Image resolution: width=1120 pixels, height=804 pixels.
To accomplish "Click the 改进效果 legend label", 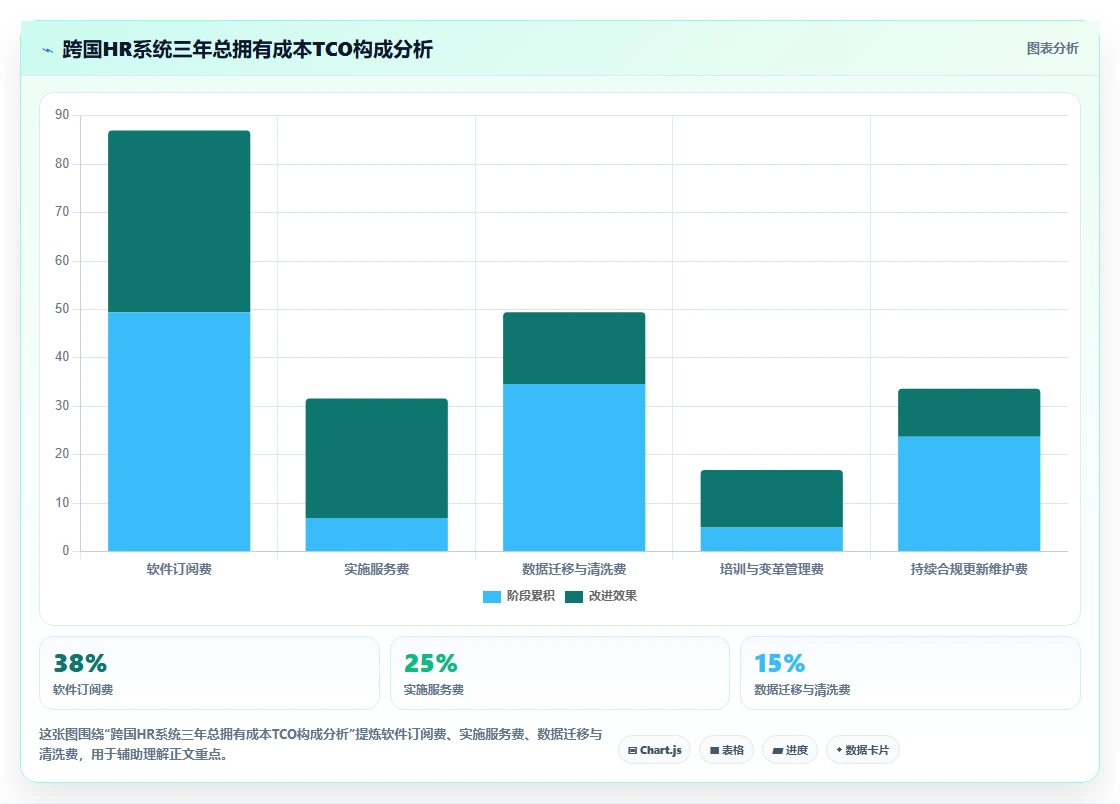I will 613,596.
